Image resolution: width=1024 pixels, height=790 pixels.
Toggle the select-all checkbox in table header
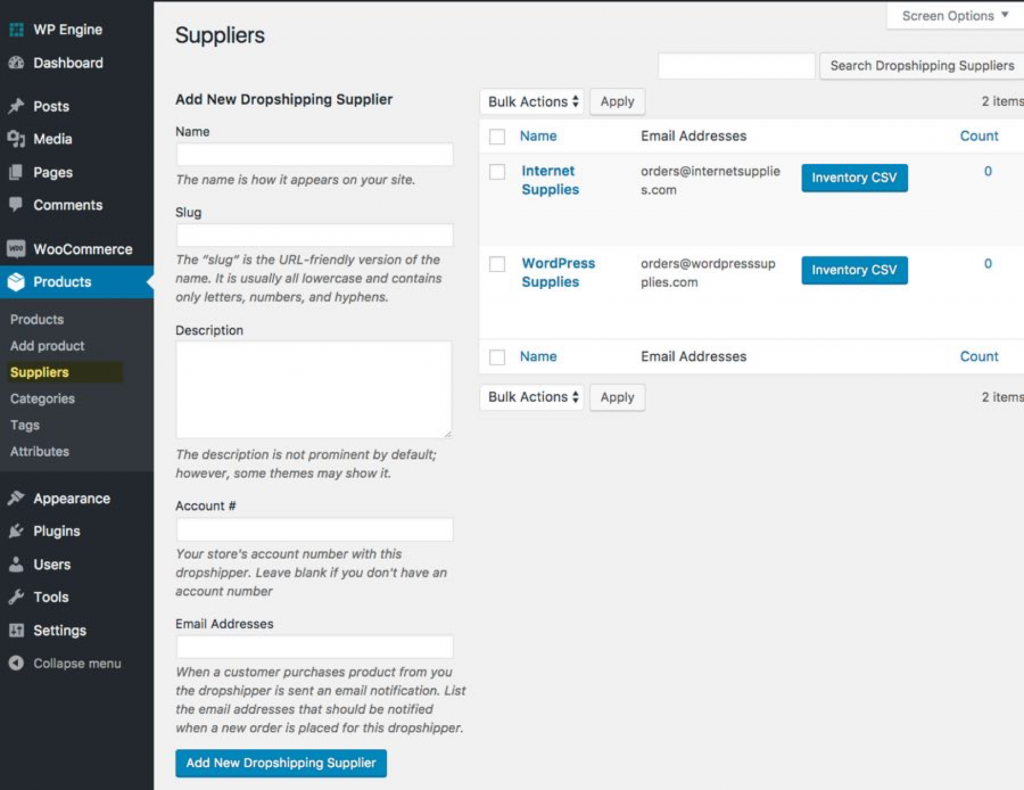click(x=497, y=136)
